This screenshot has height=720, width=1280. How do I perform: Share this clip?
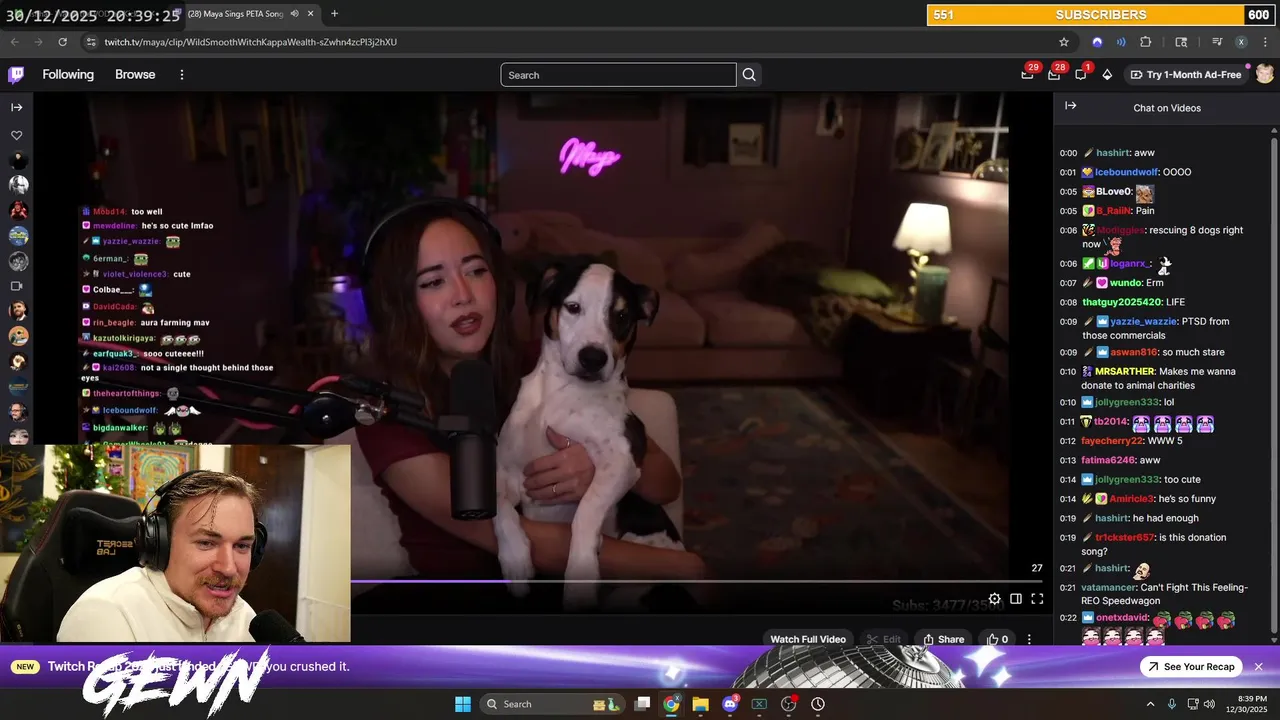click(944, 639)
